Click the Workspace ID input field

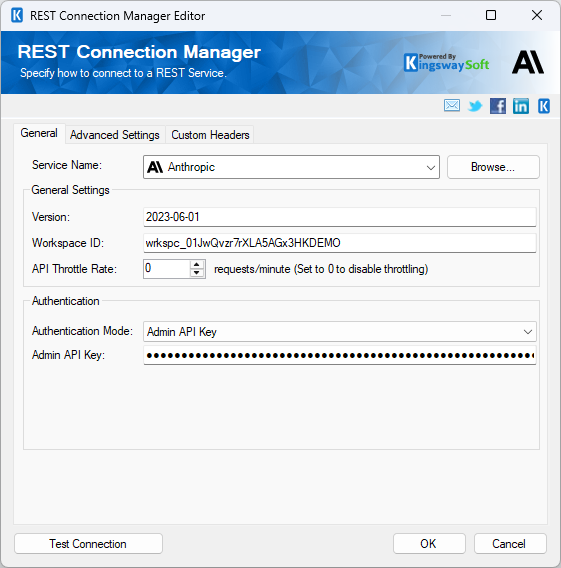coord(340,243)
